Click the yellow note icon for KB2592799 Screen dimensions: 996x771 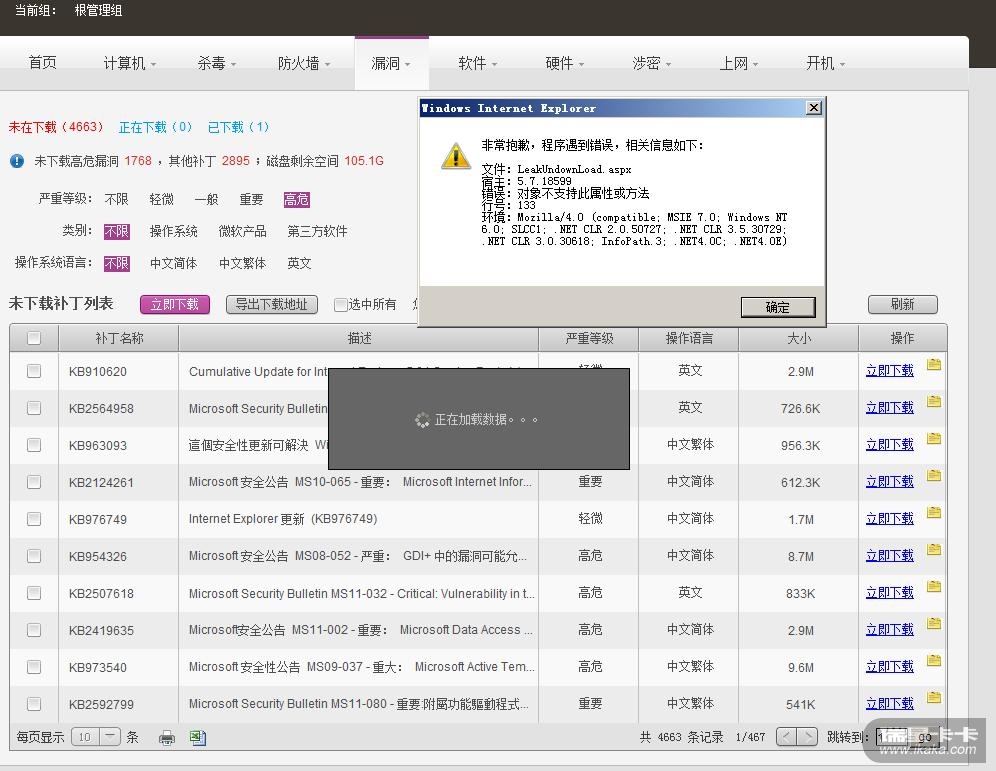[x=934, y=698]
